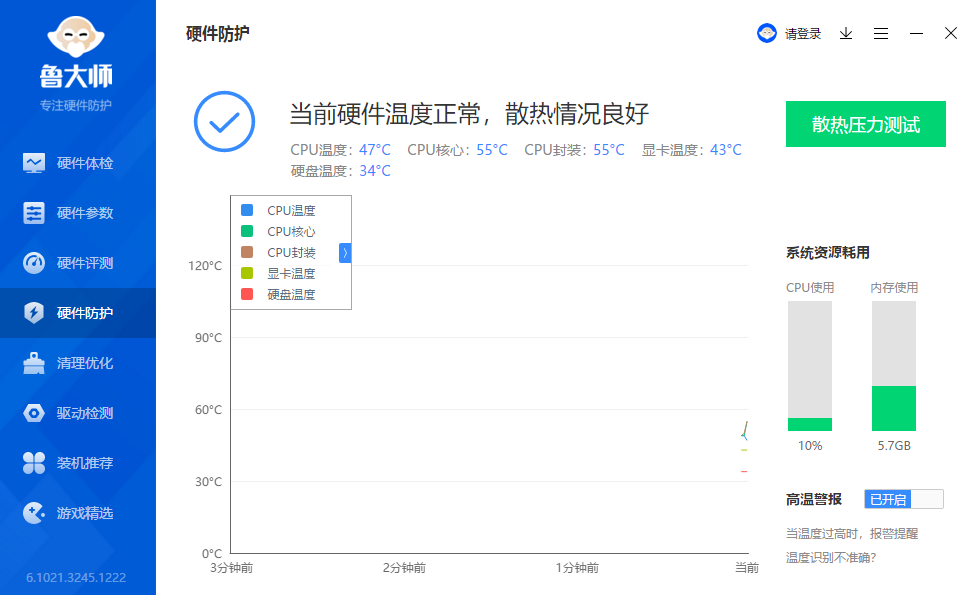
Task: Open the hamburger menu
Action: click(881, 33)
